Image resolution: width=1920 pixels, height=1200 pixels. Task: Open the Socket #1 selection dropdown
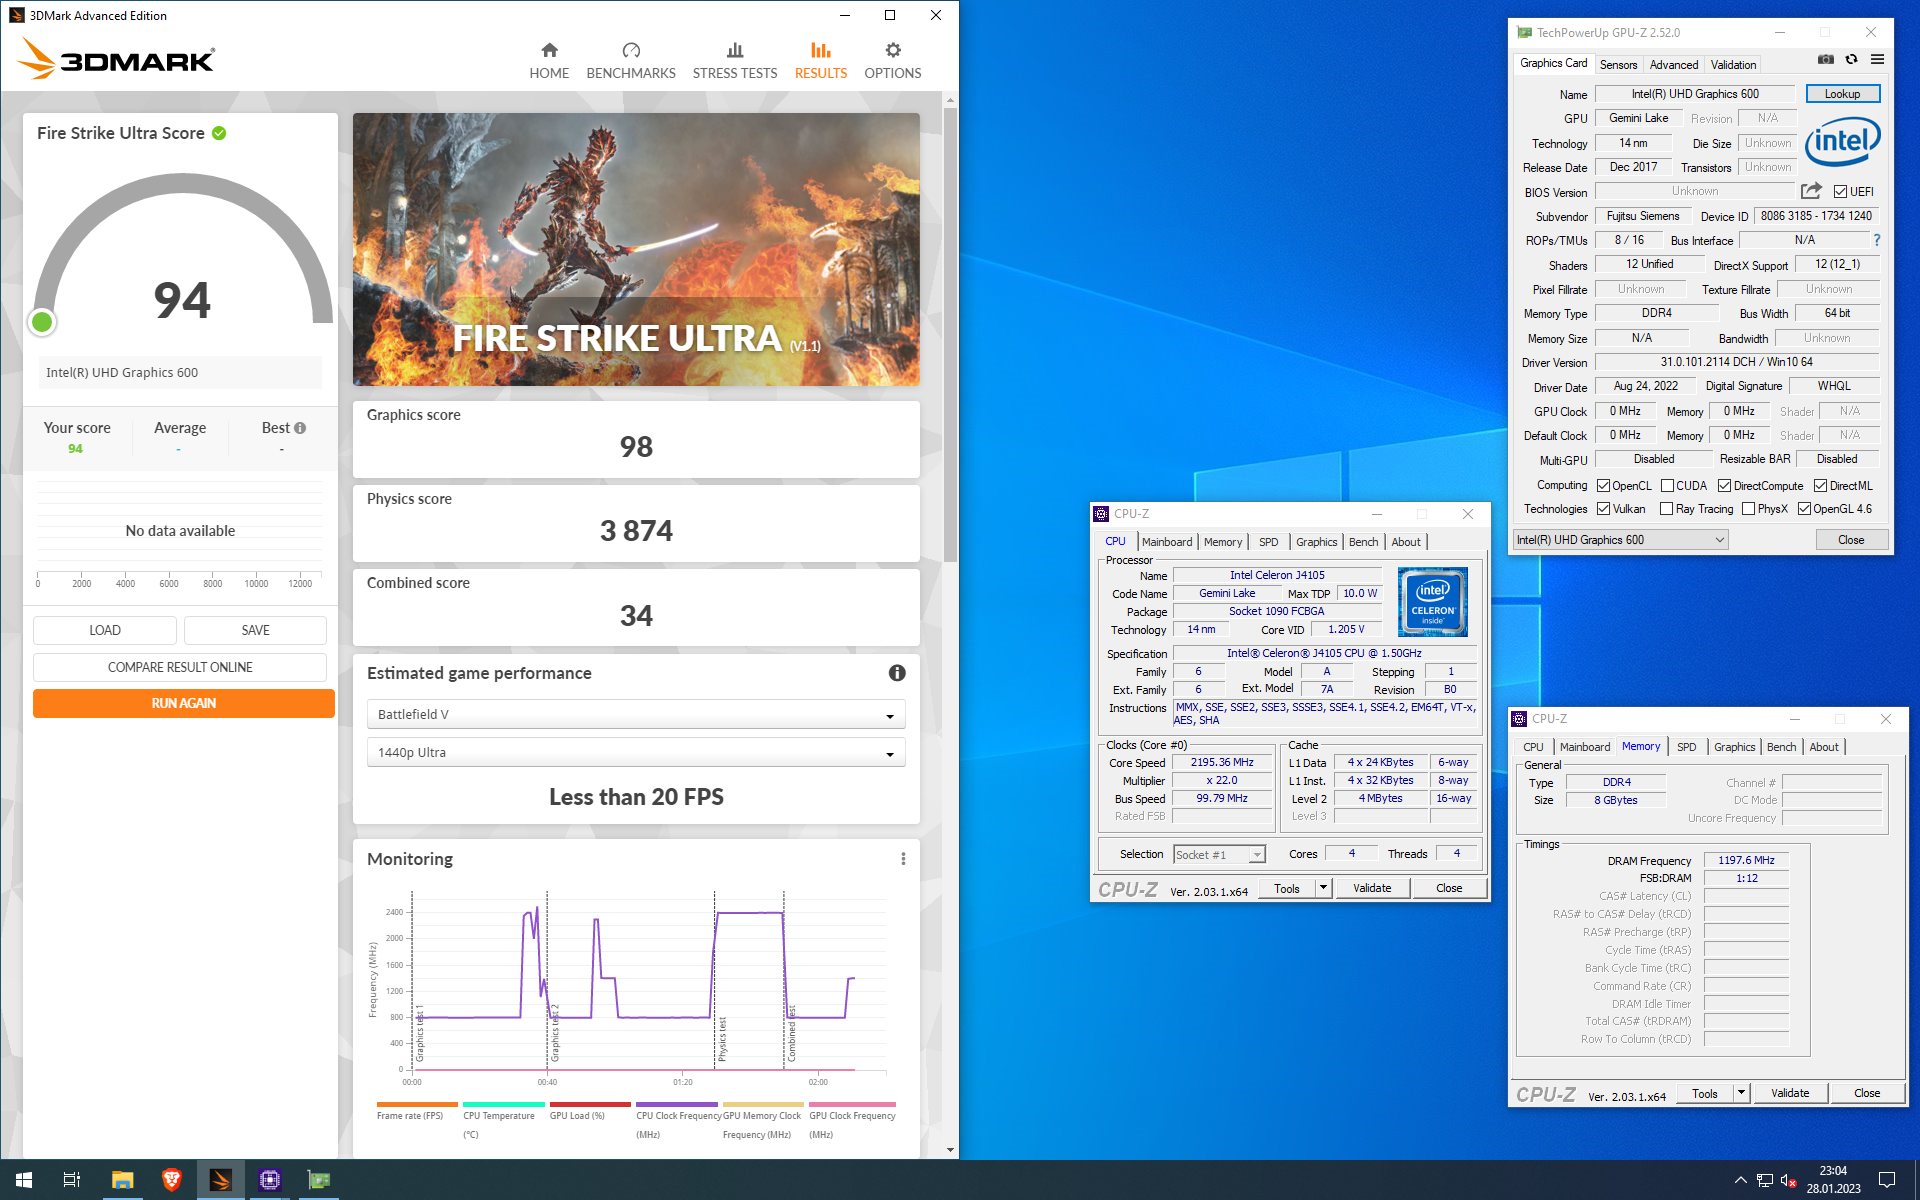(x=1219, y=854)
